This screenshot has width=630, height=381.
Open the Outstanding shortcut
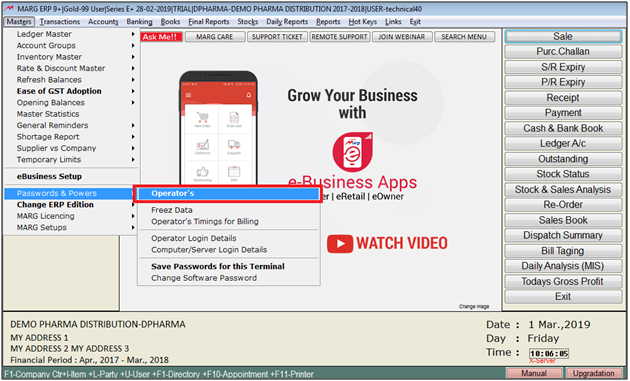click(563, 159)
